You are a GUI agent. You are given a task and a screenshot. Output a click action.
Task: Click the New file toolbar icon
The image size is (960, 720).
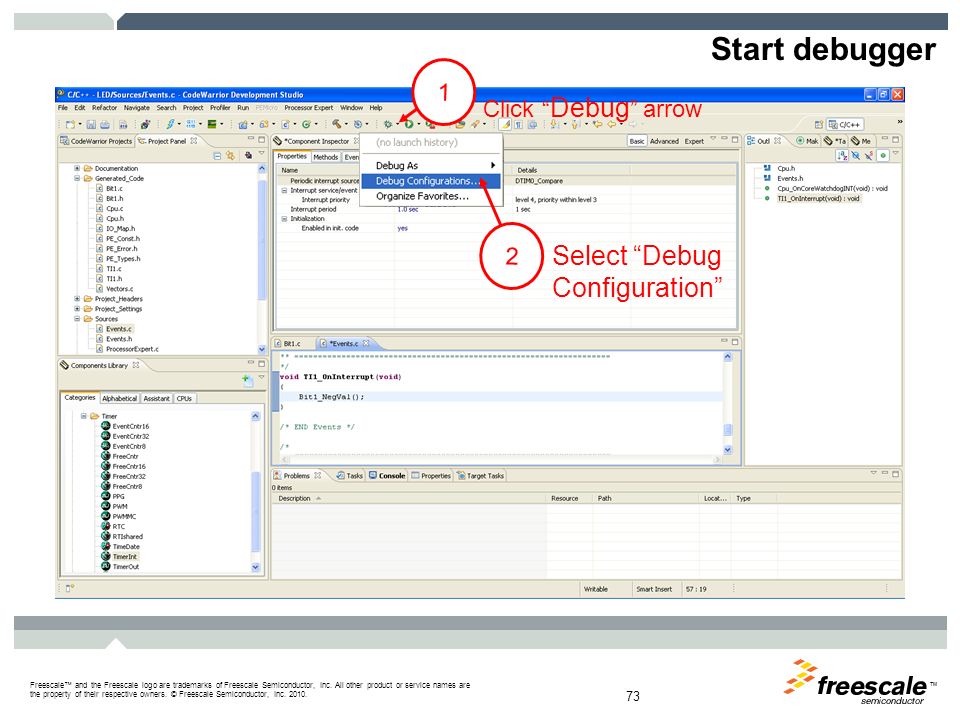tap(69, 124)
